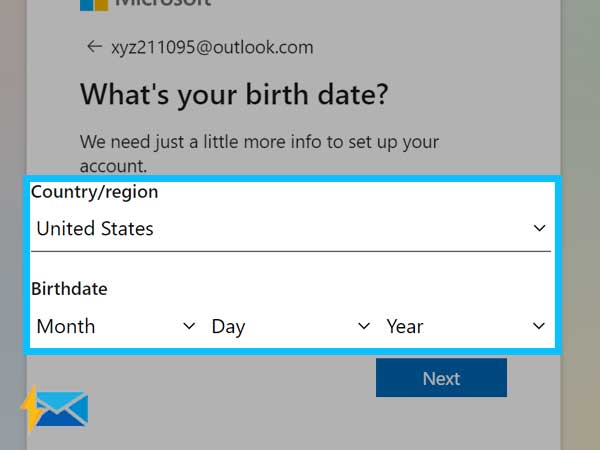Click the lightning envelope icon
The image size is (600, 450).
click(54, 408)
